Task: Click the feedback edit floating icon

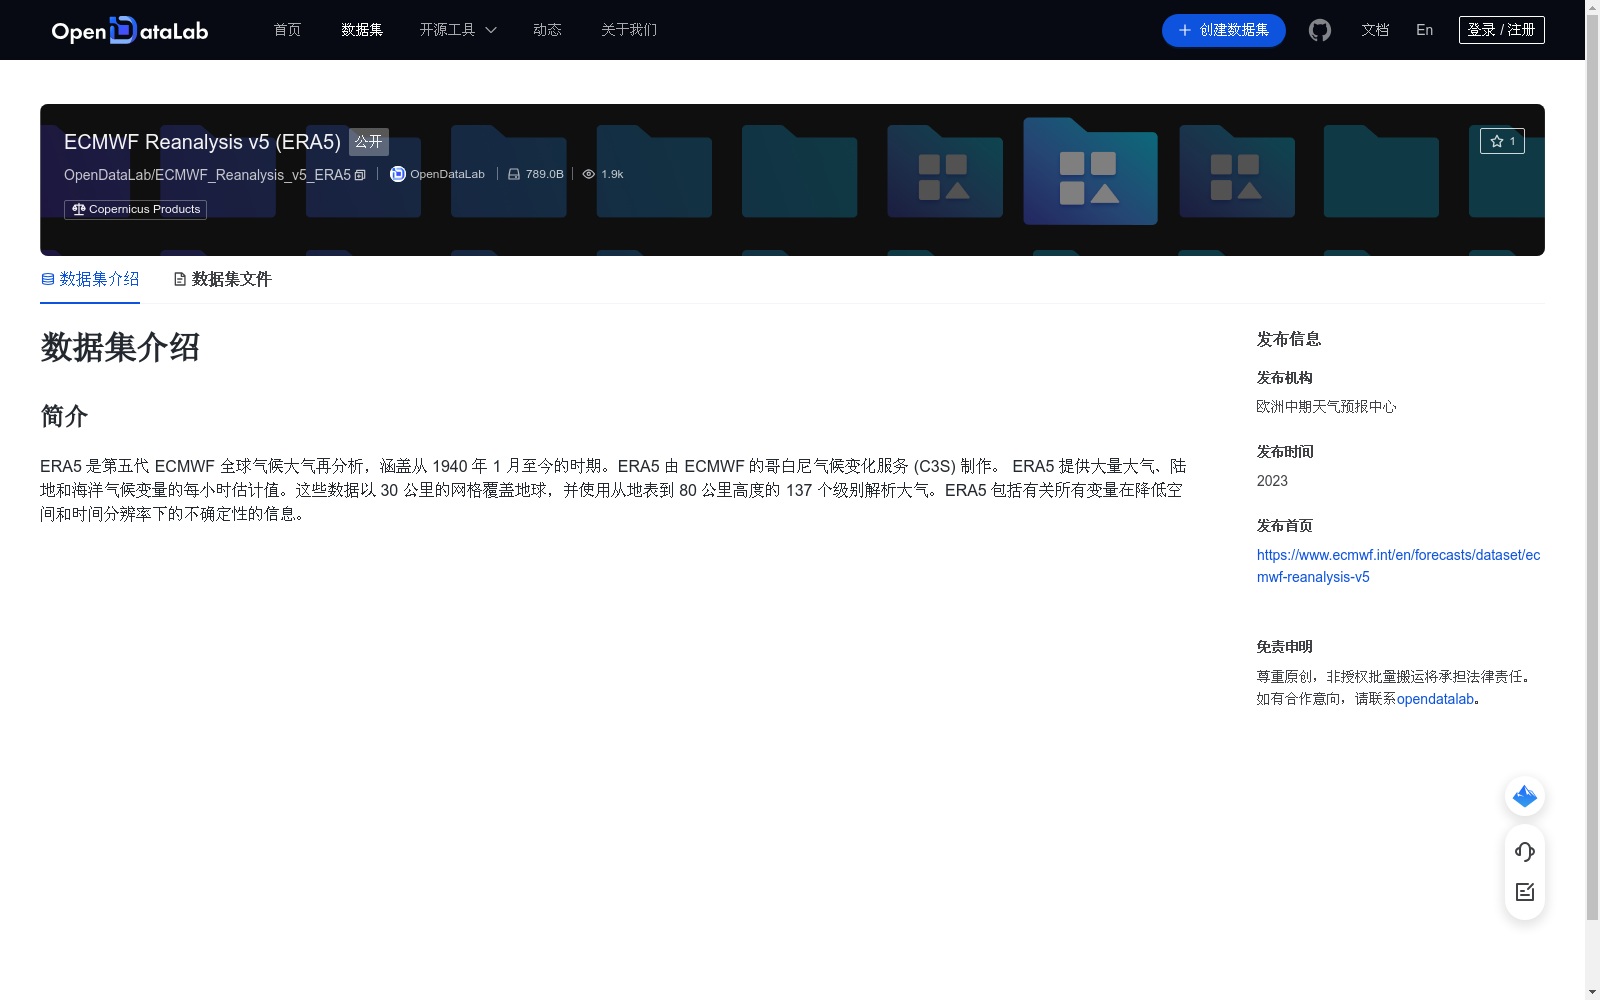Action: (1524, 892)
